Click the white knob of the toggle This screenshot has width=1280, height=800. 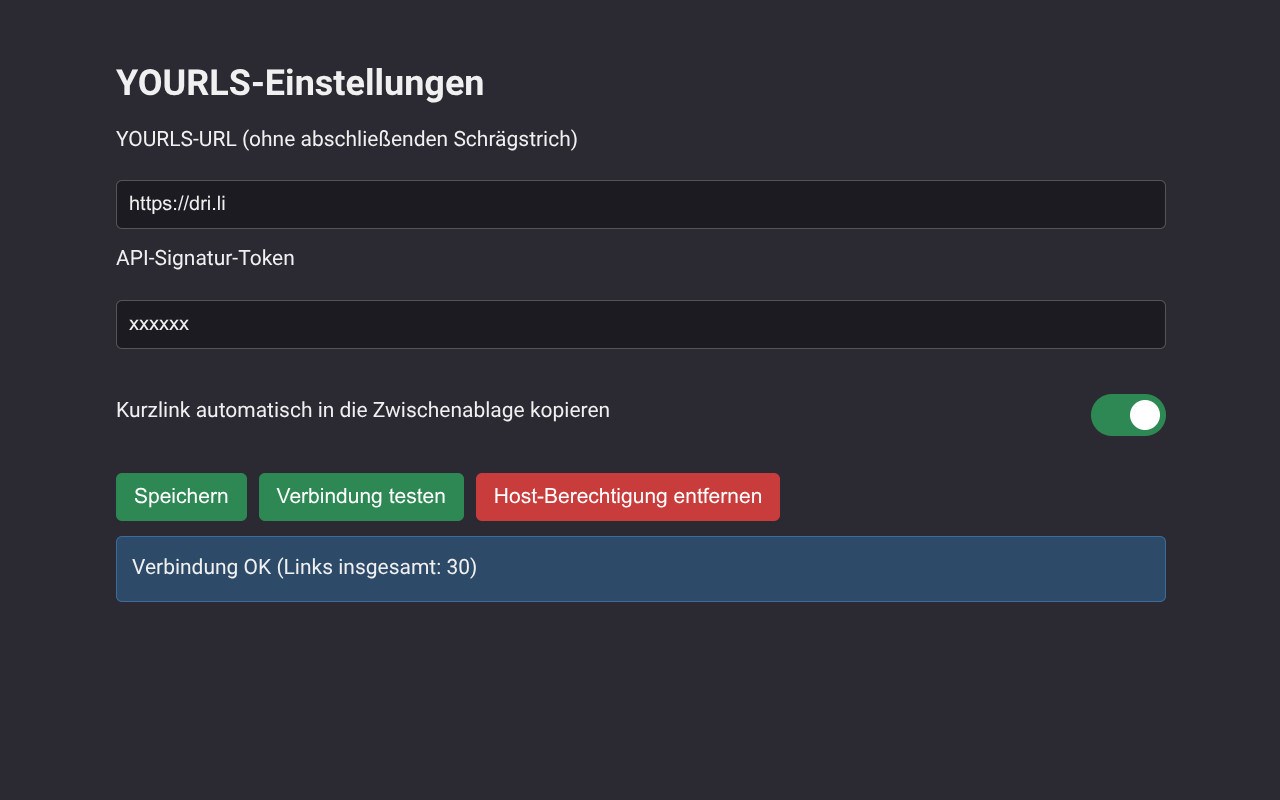1144,415
